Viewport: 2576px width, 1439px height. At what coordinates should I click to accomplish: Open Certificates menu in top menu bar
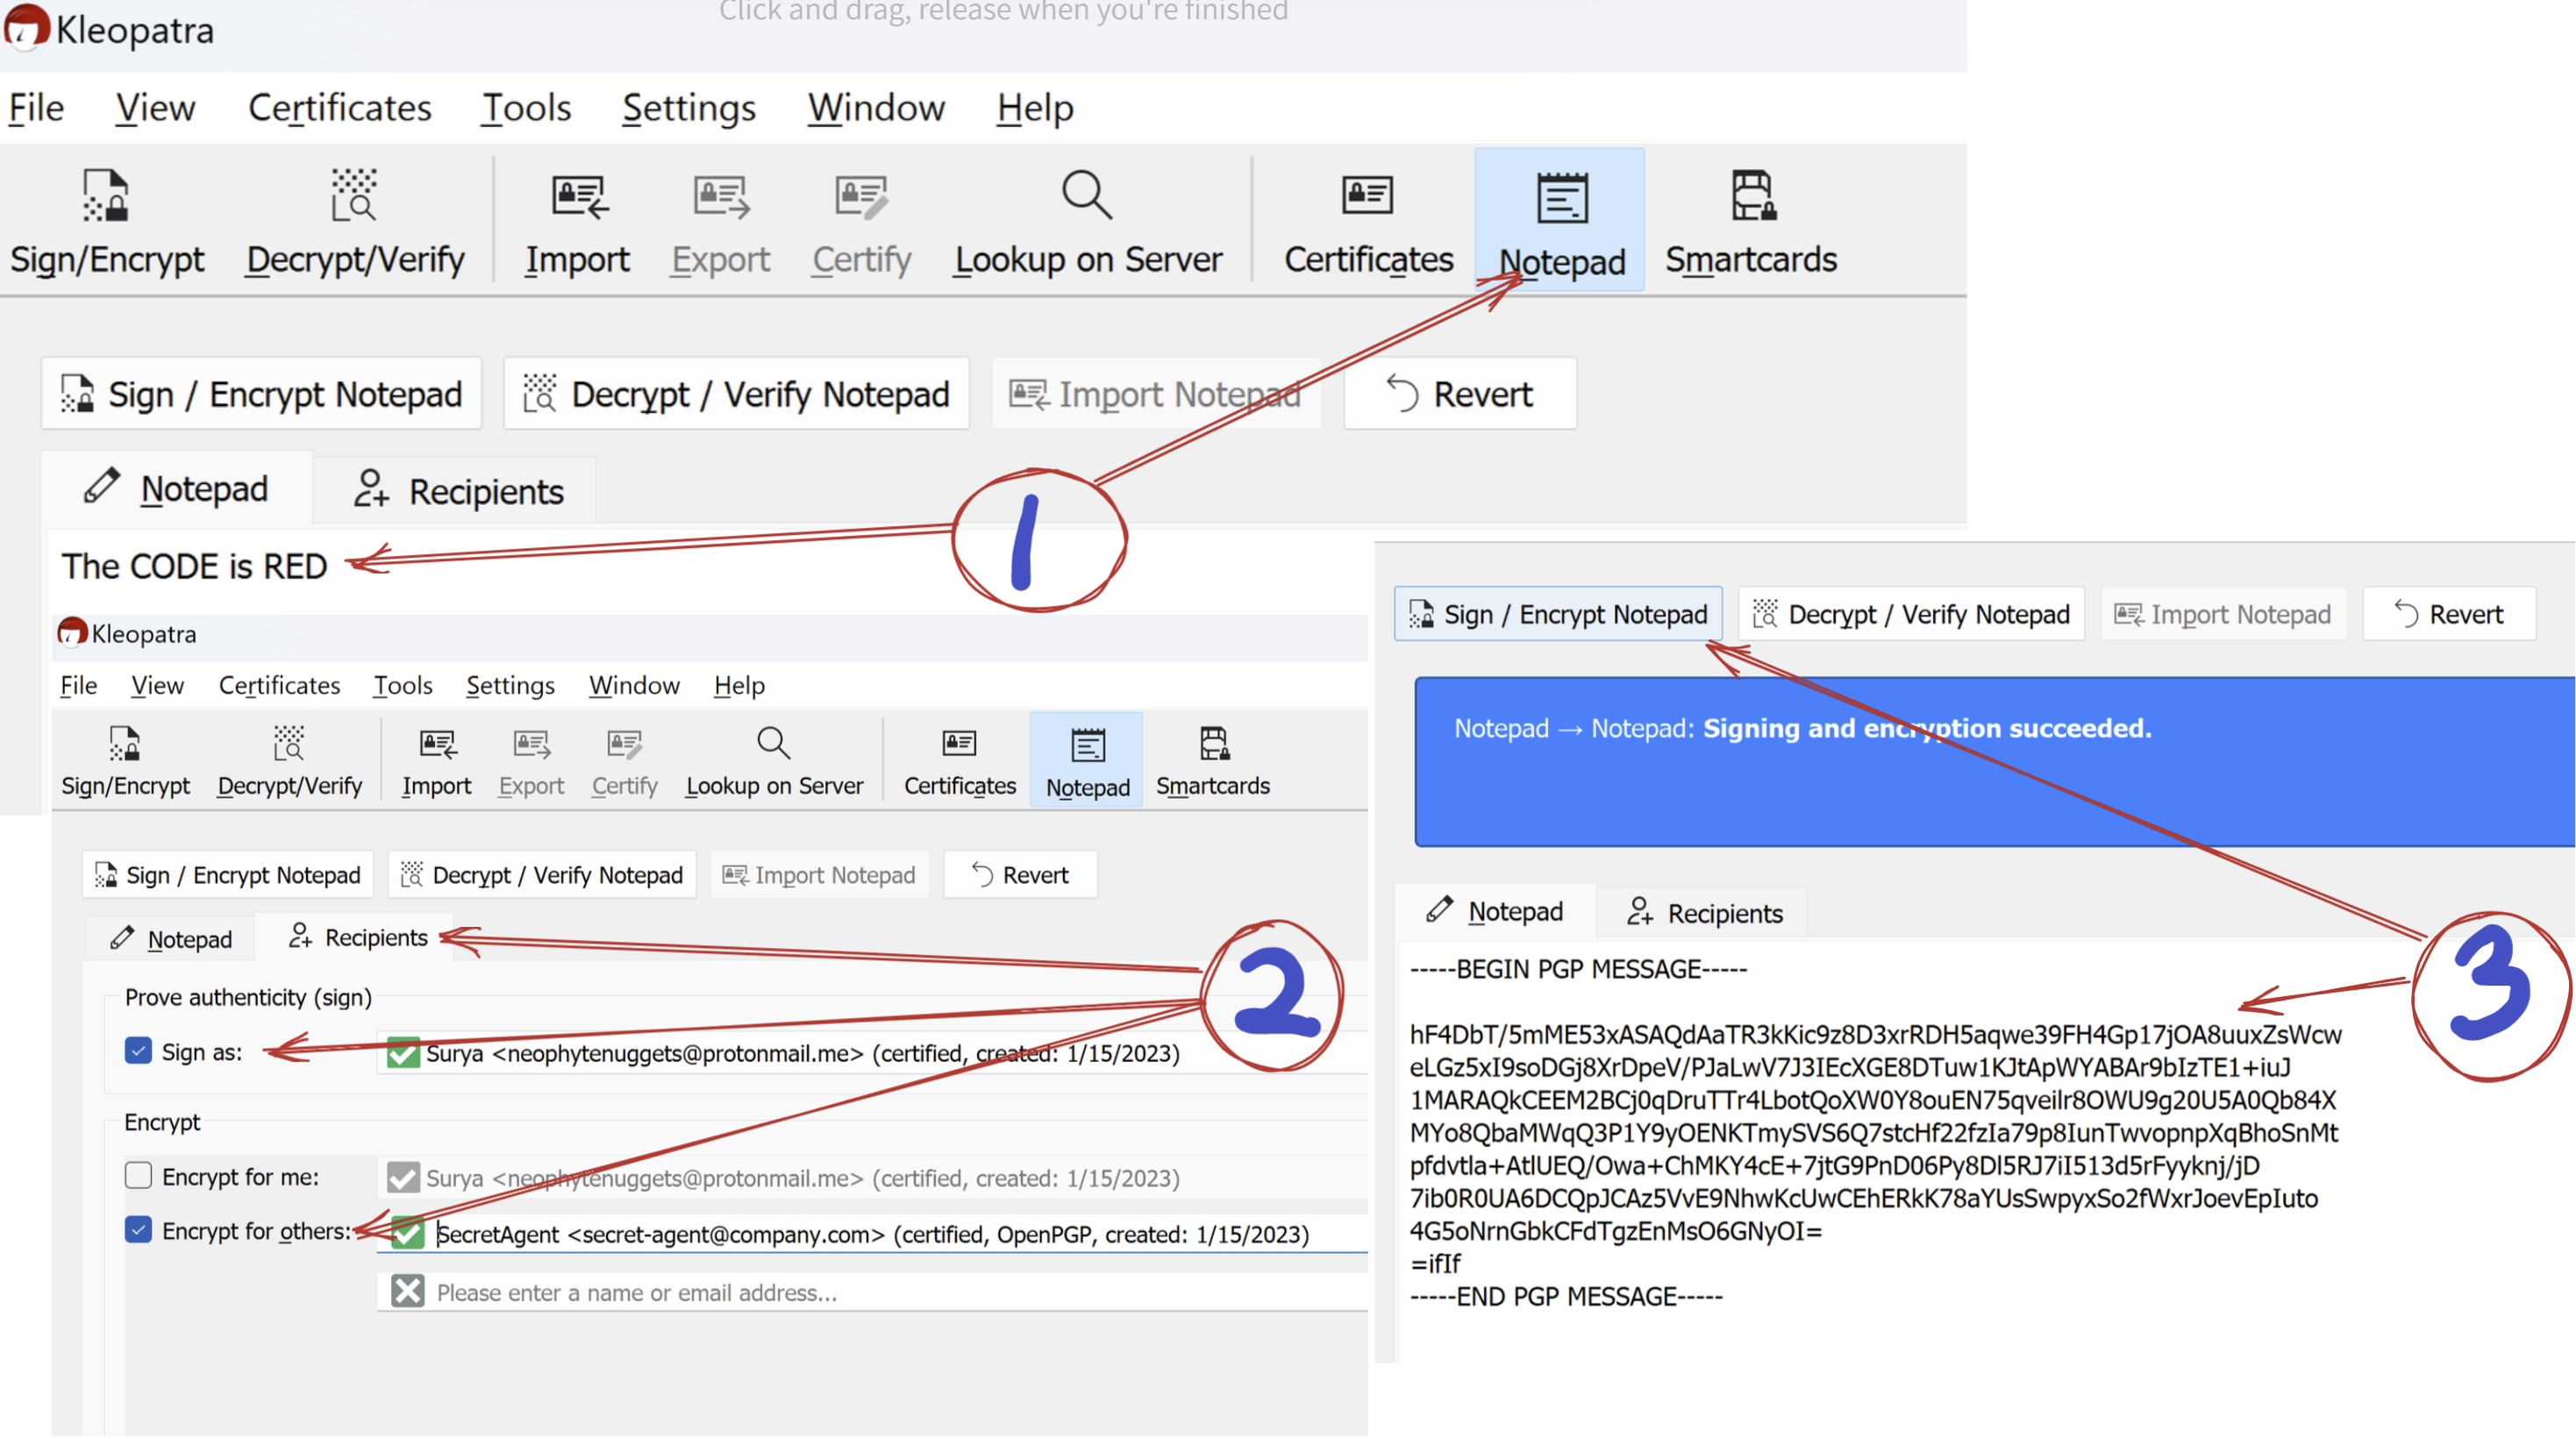click(x=340, y=107)
